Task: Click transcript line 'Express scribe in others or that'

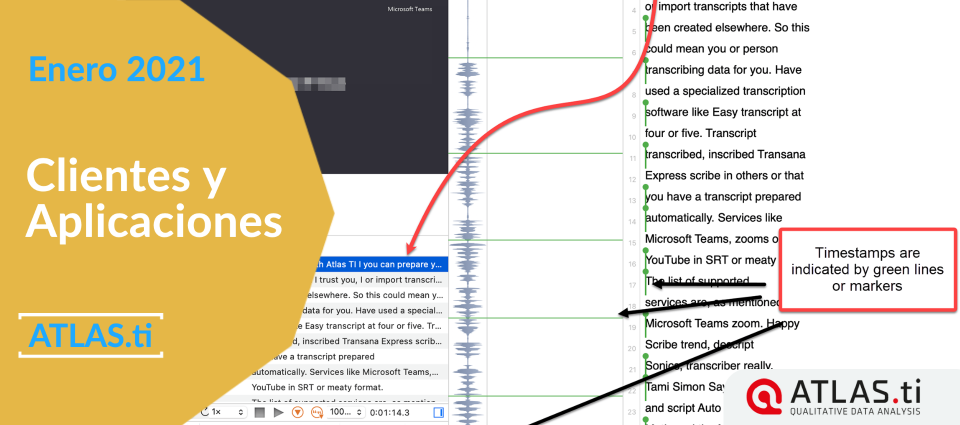Action: (x=724, y=175)
